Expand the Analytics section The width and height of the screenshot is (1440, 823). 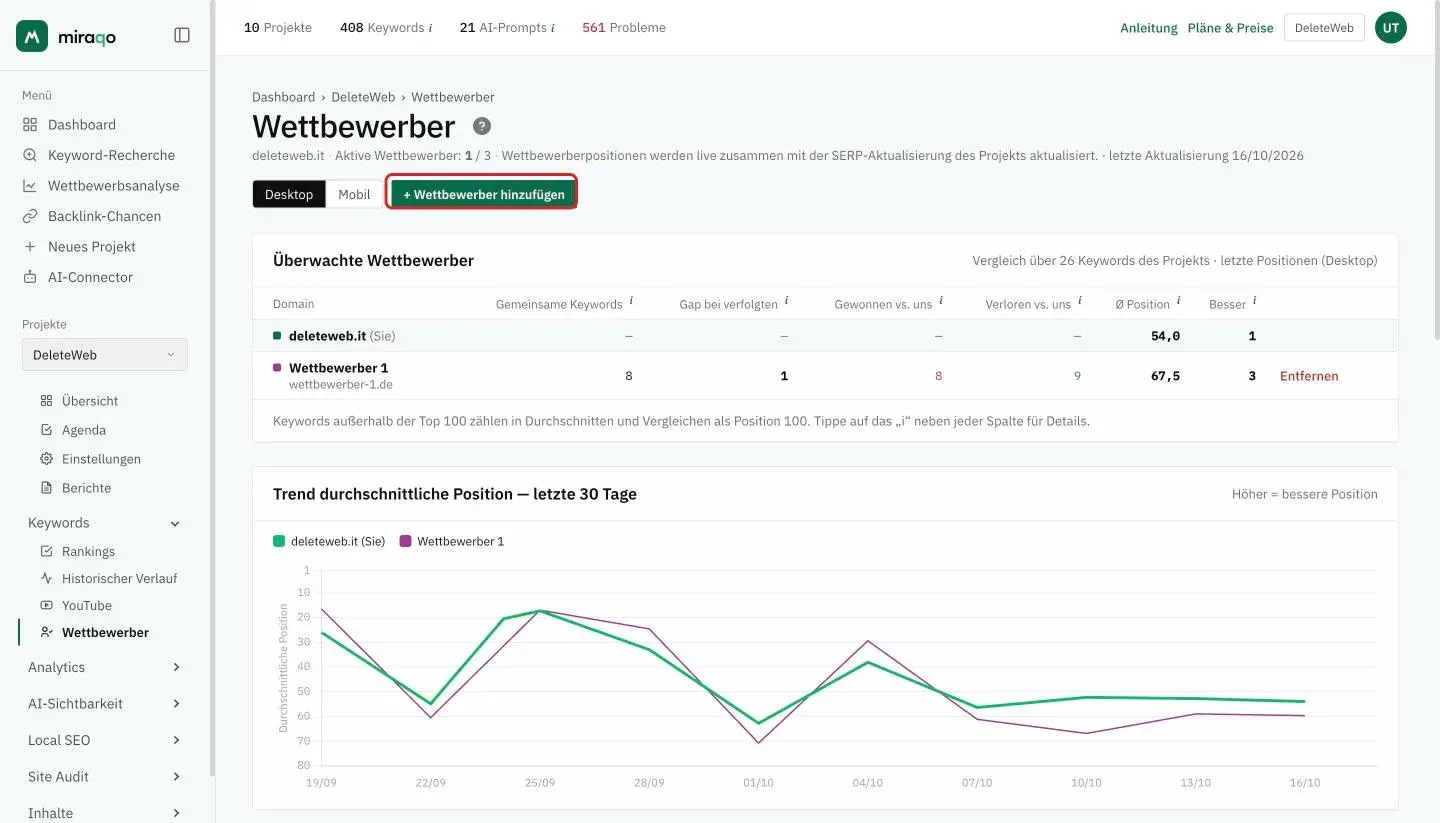(105, 667)
